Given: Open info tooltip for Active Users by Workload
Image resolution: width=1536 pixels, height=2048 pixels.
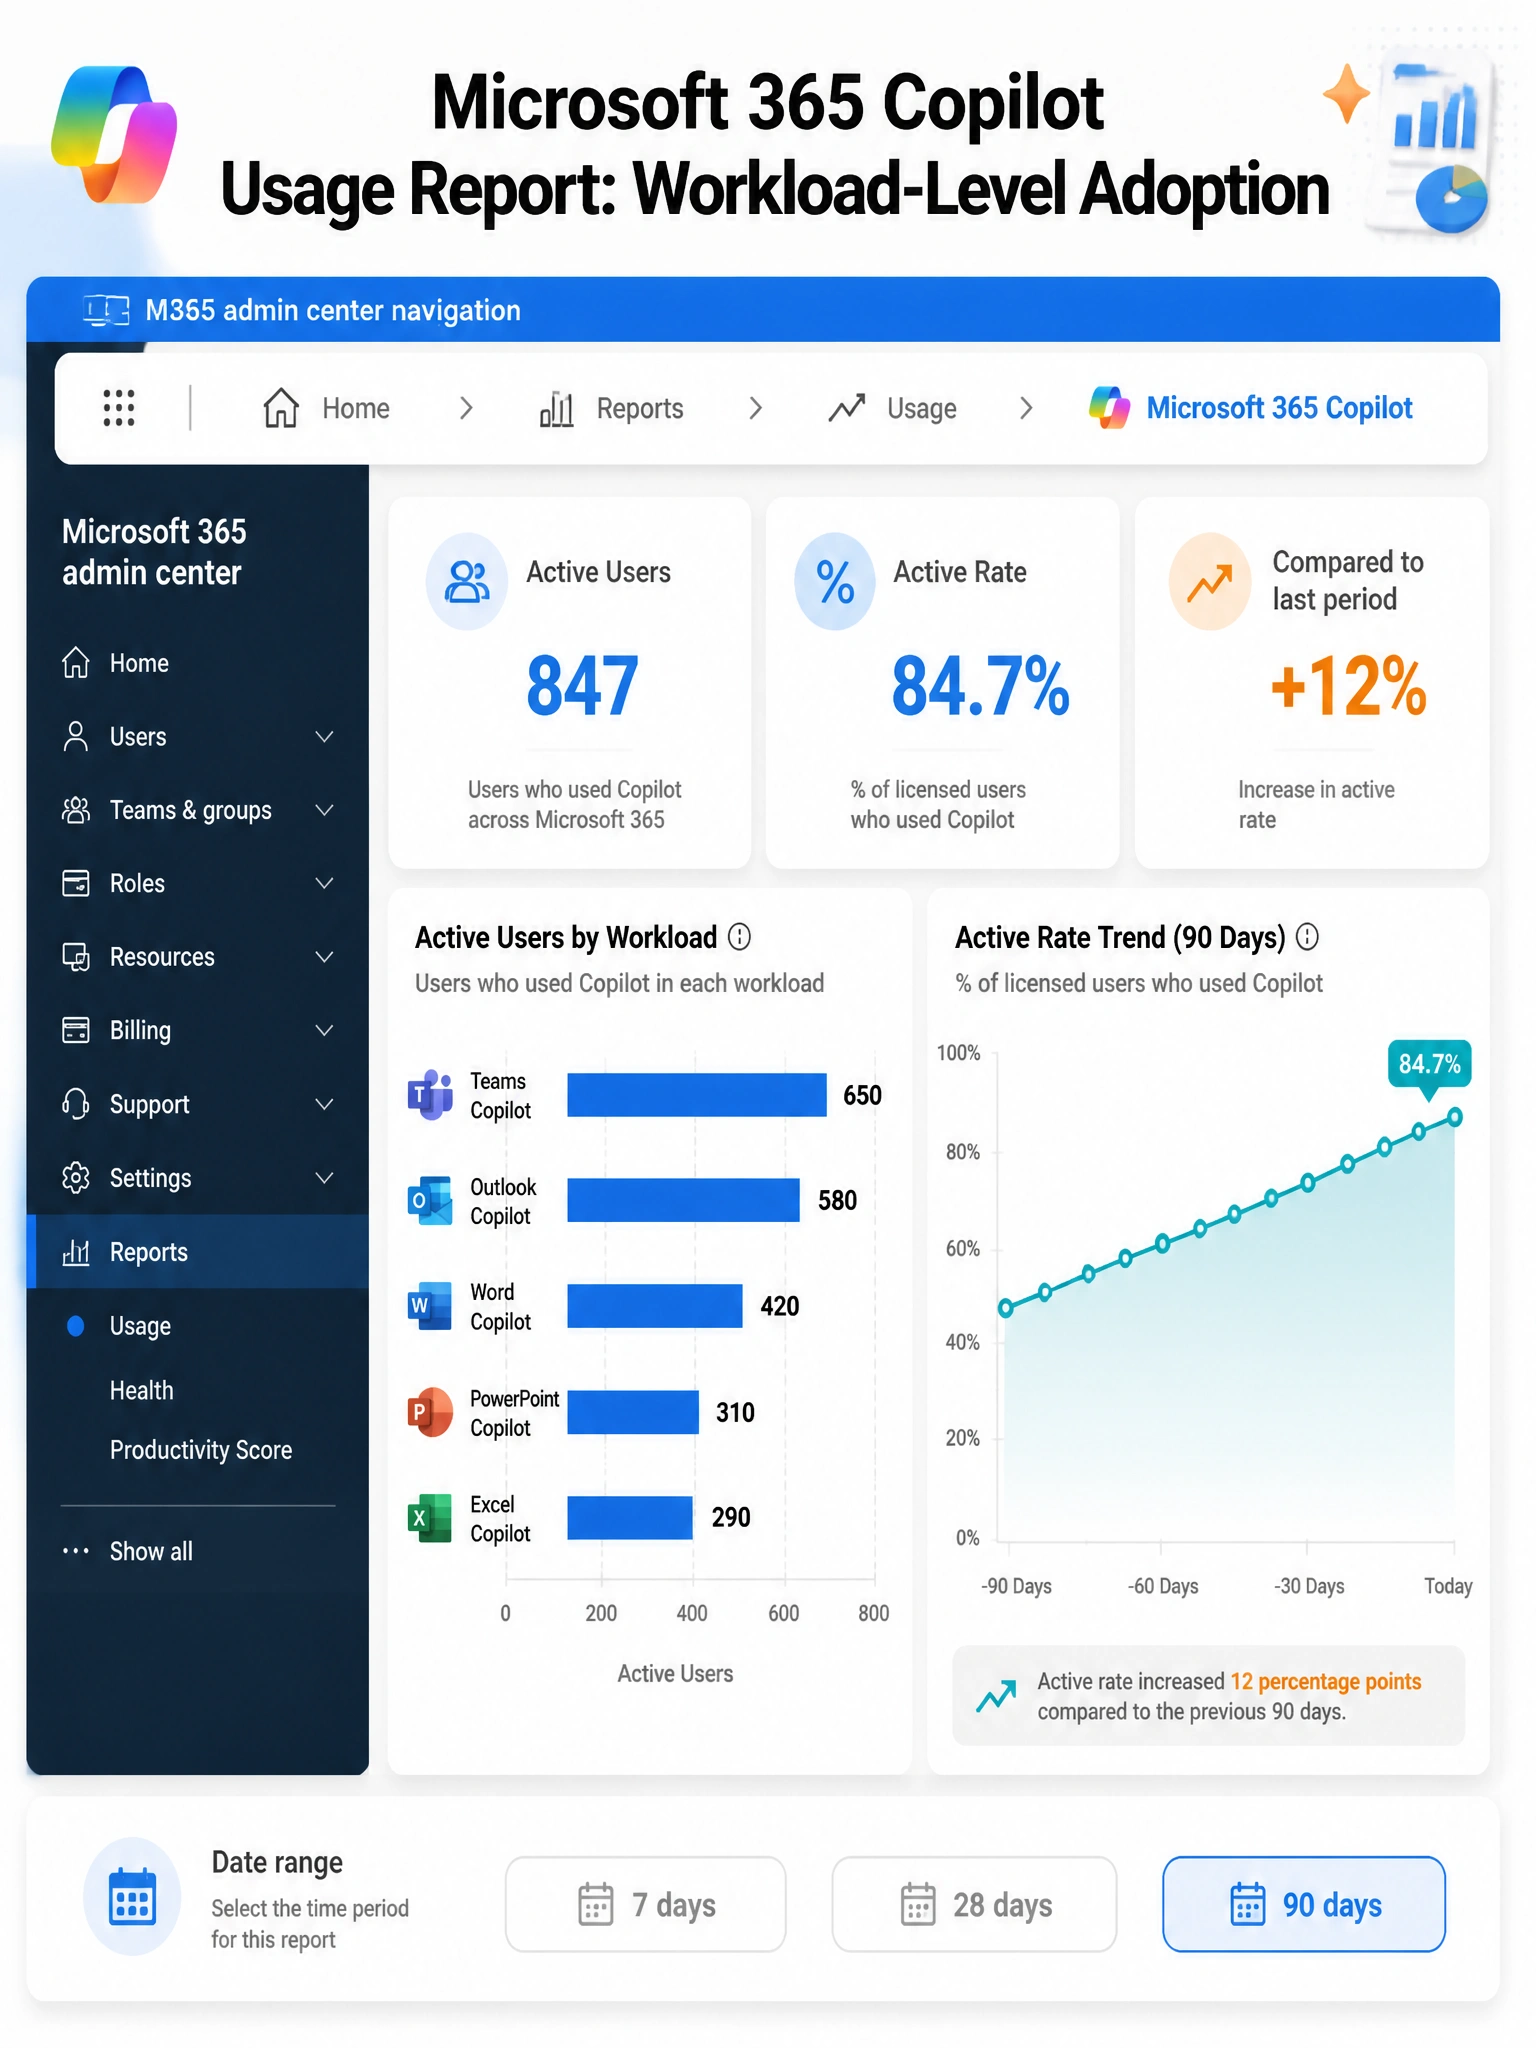Looking at the screenshot, I should click(x=739, y=937).
